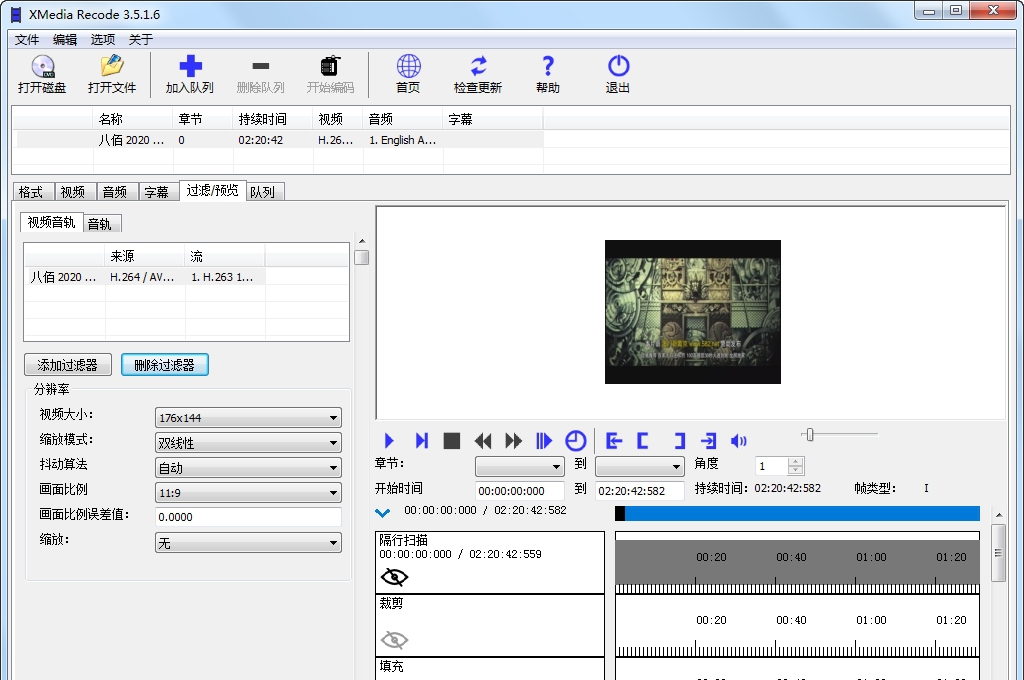Click the 检查更新 update icon

tap(477, 74)
